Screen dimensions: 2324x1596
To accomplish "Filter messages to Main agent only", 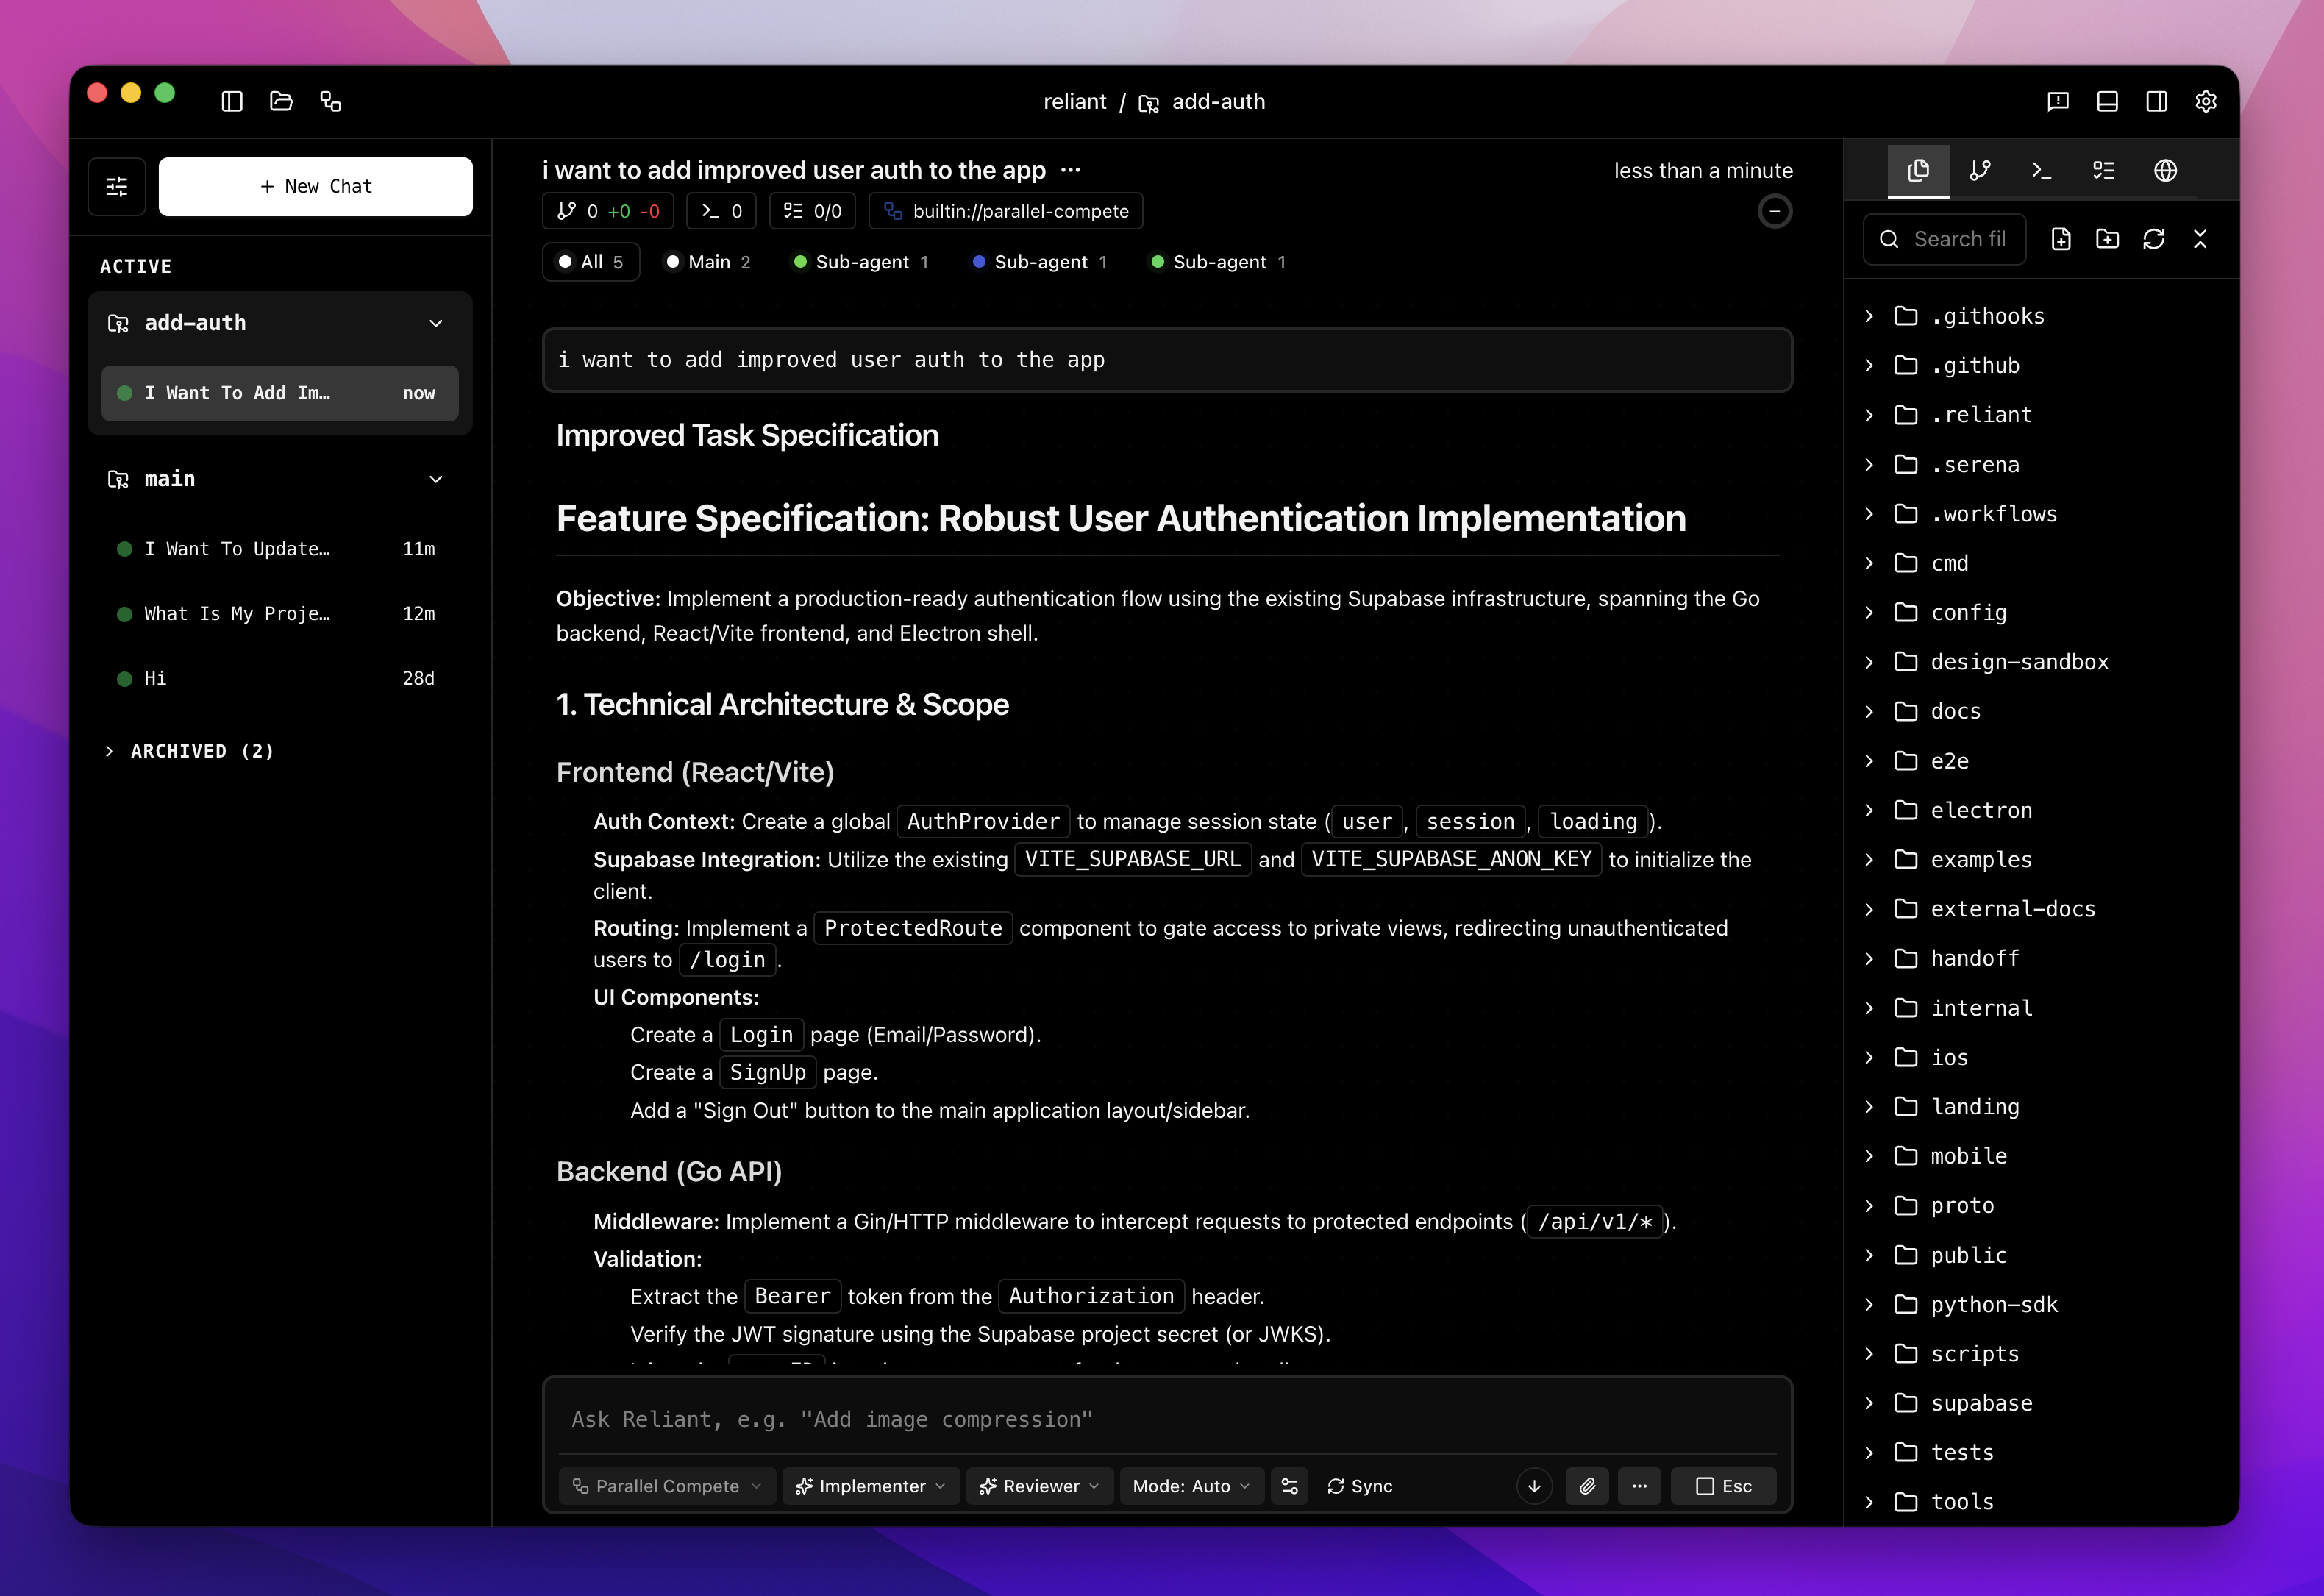I will pyautogui.click(x=708, y=261).
